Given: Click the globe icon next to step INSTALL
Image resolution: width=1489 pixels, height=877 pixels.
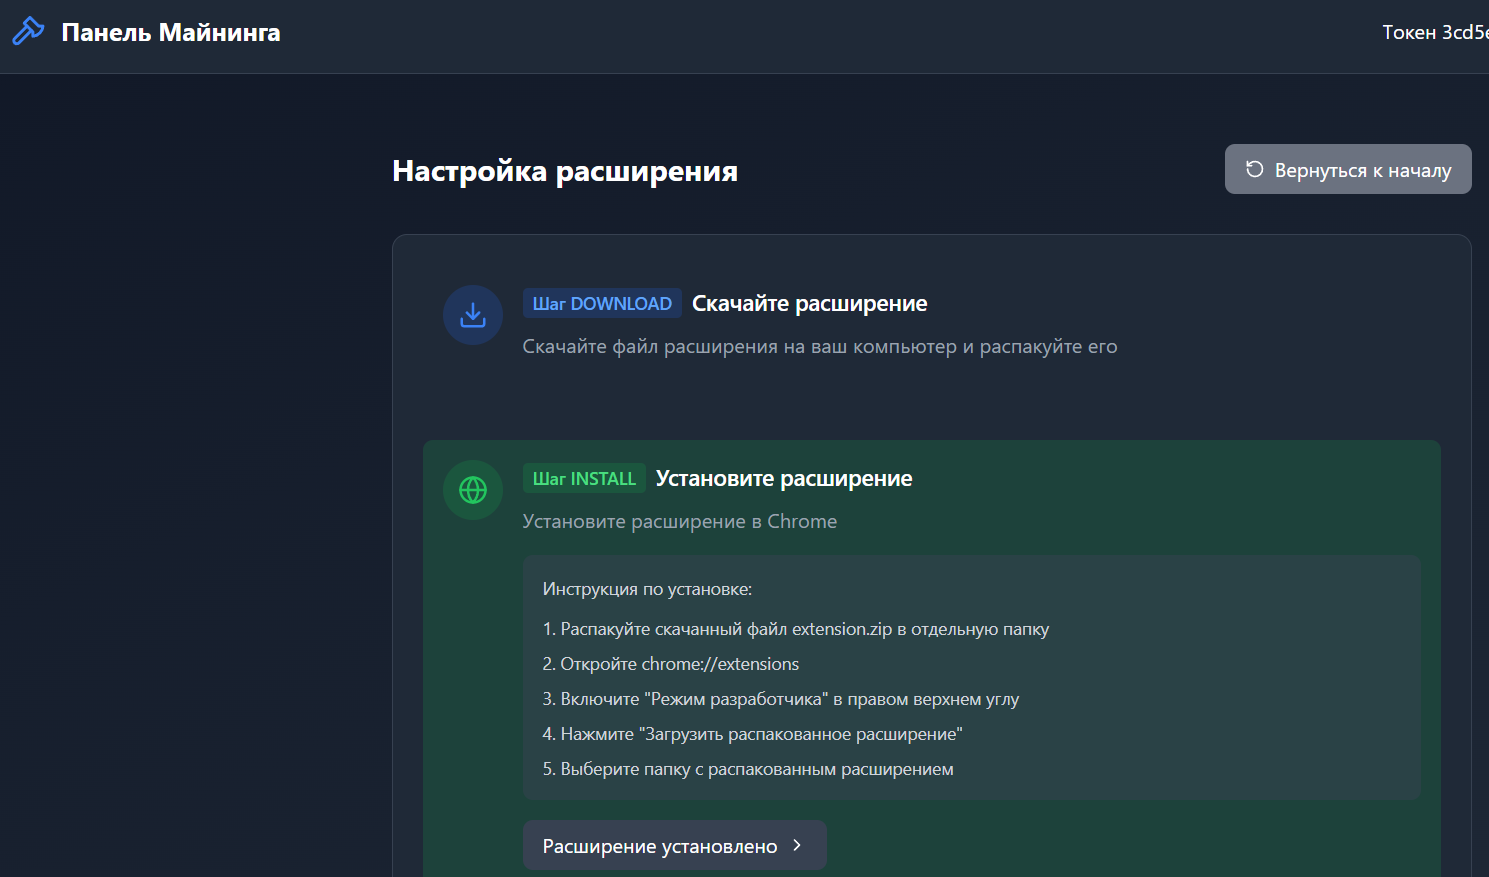Looking at the screenshot, I should tap(472, 489).
